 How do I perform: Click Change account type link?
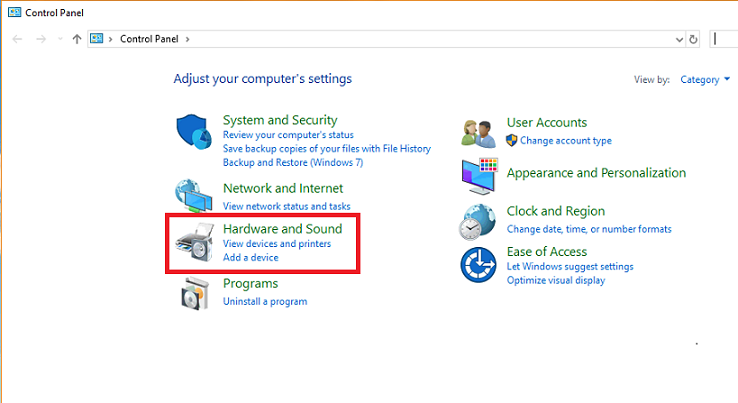[566, 141]
